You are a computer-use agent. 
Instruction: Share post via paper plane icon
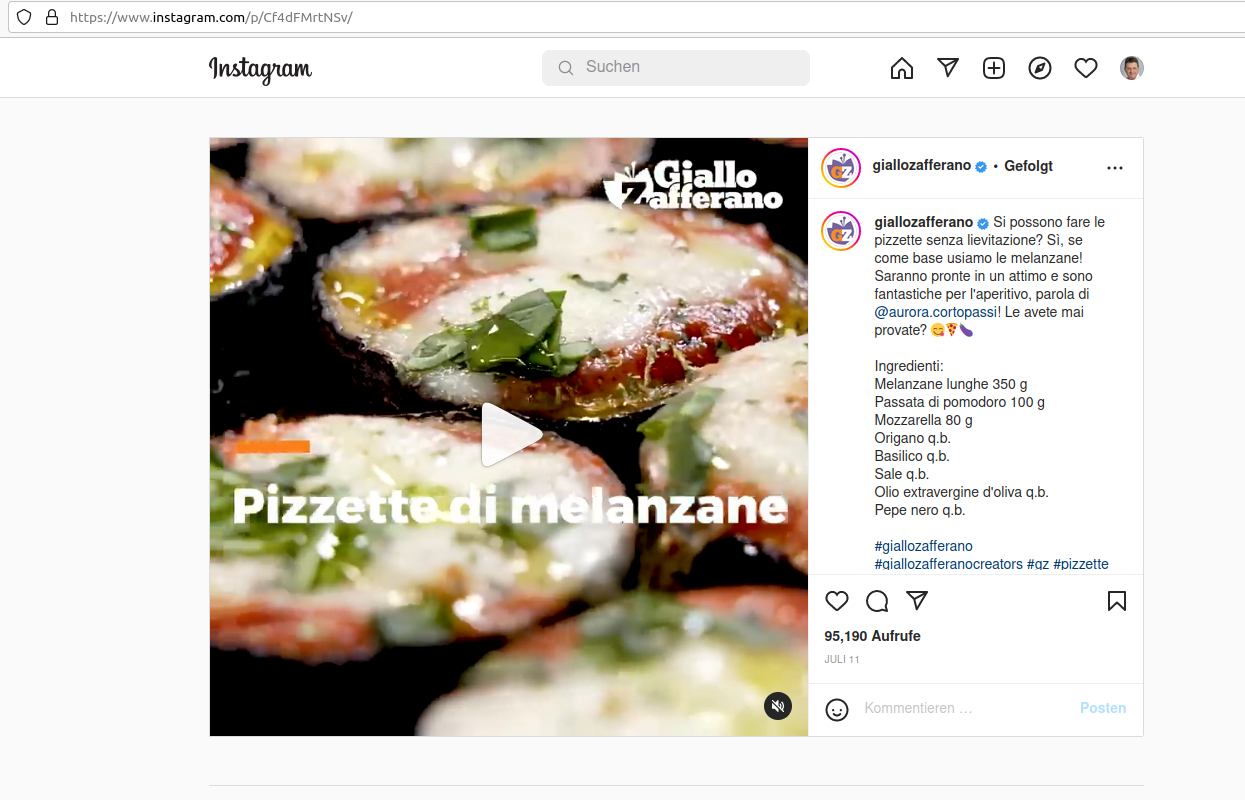point(917,601)
